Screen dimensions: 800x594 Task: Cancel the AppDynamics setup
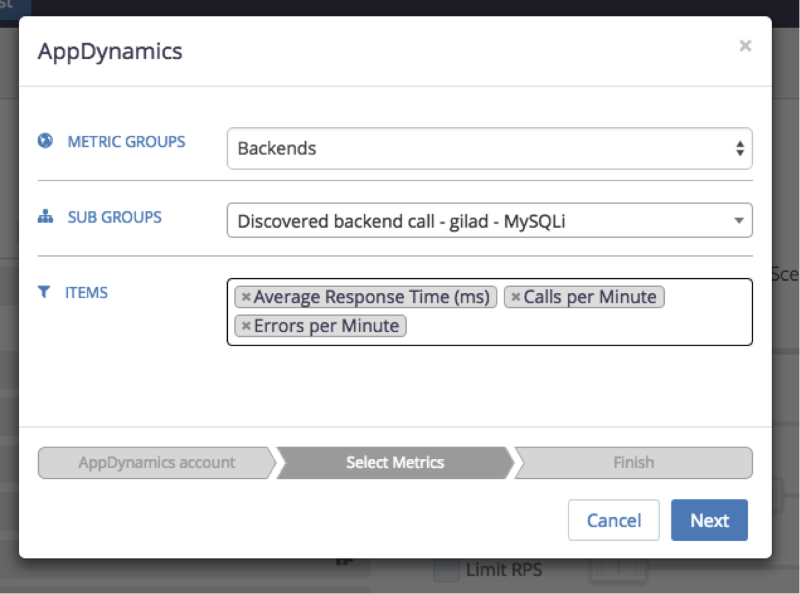[x=614, y=520]
